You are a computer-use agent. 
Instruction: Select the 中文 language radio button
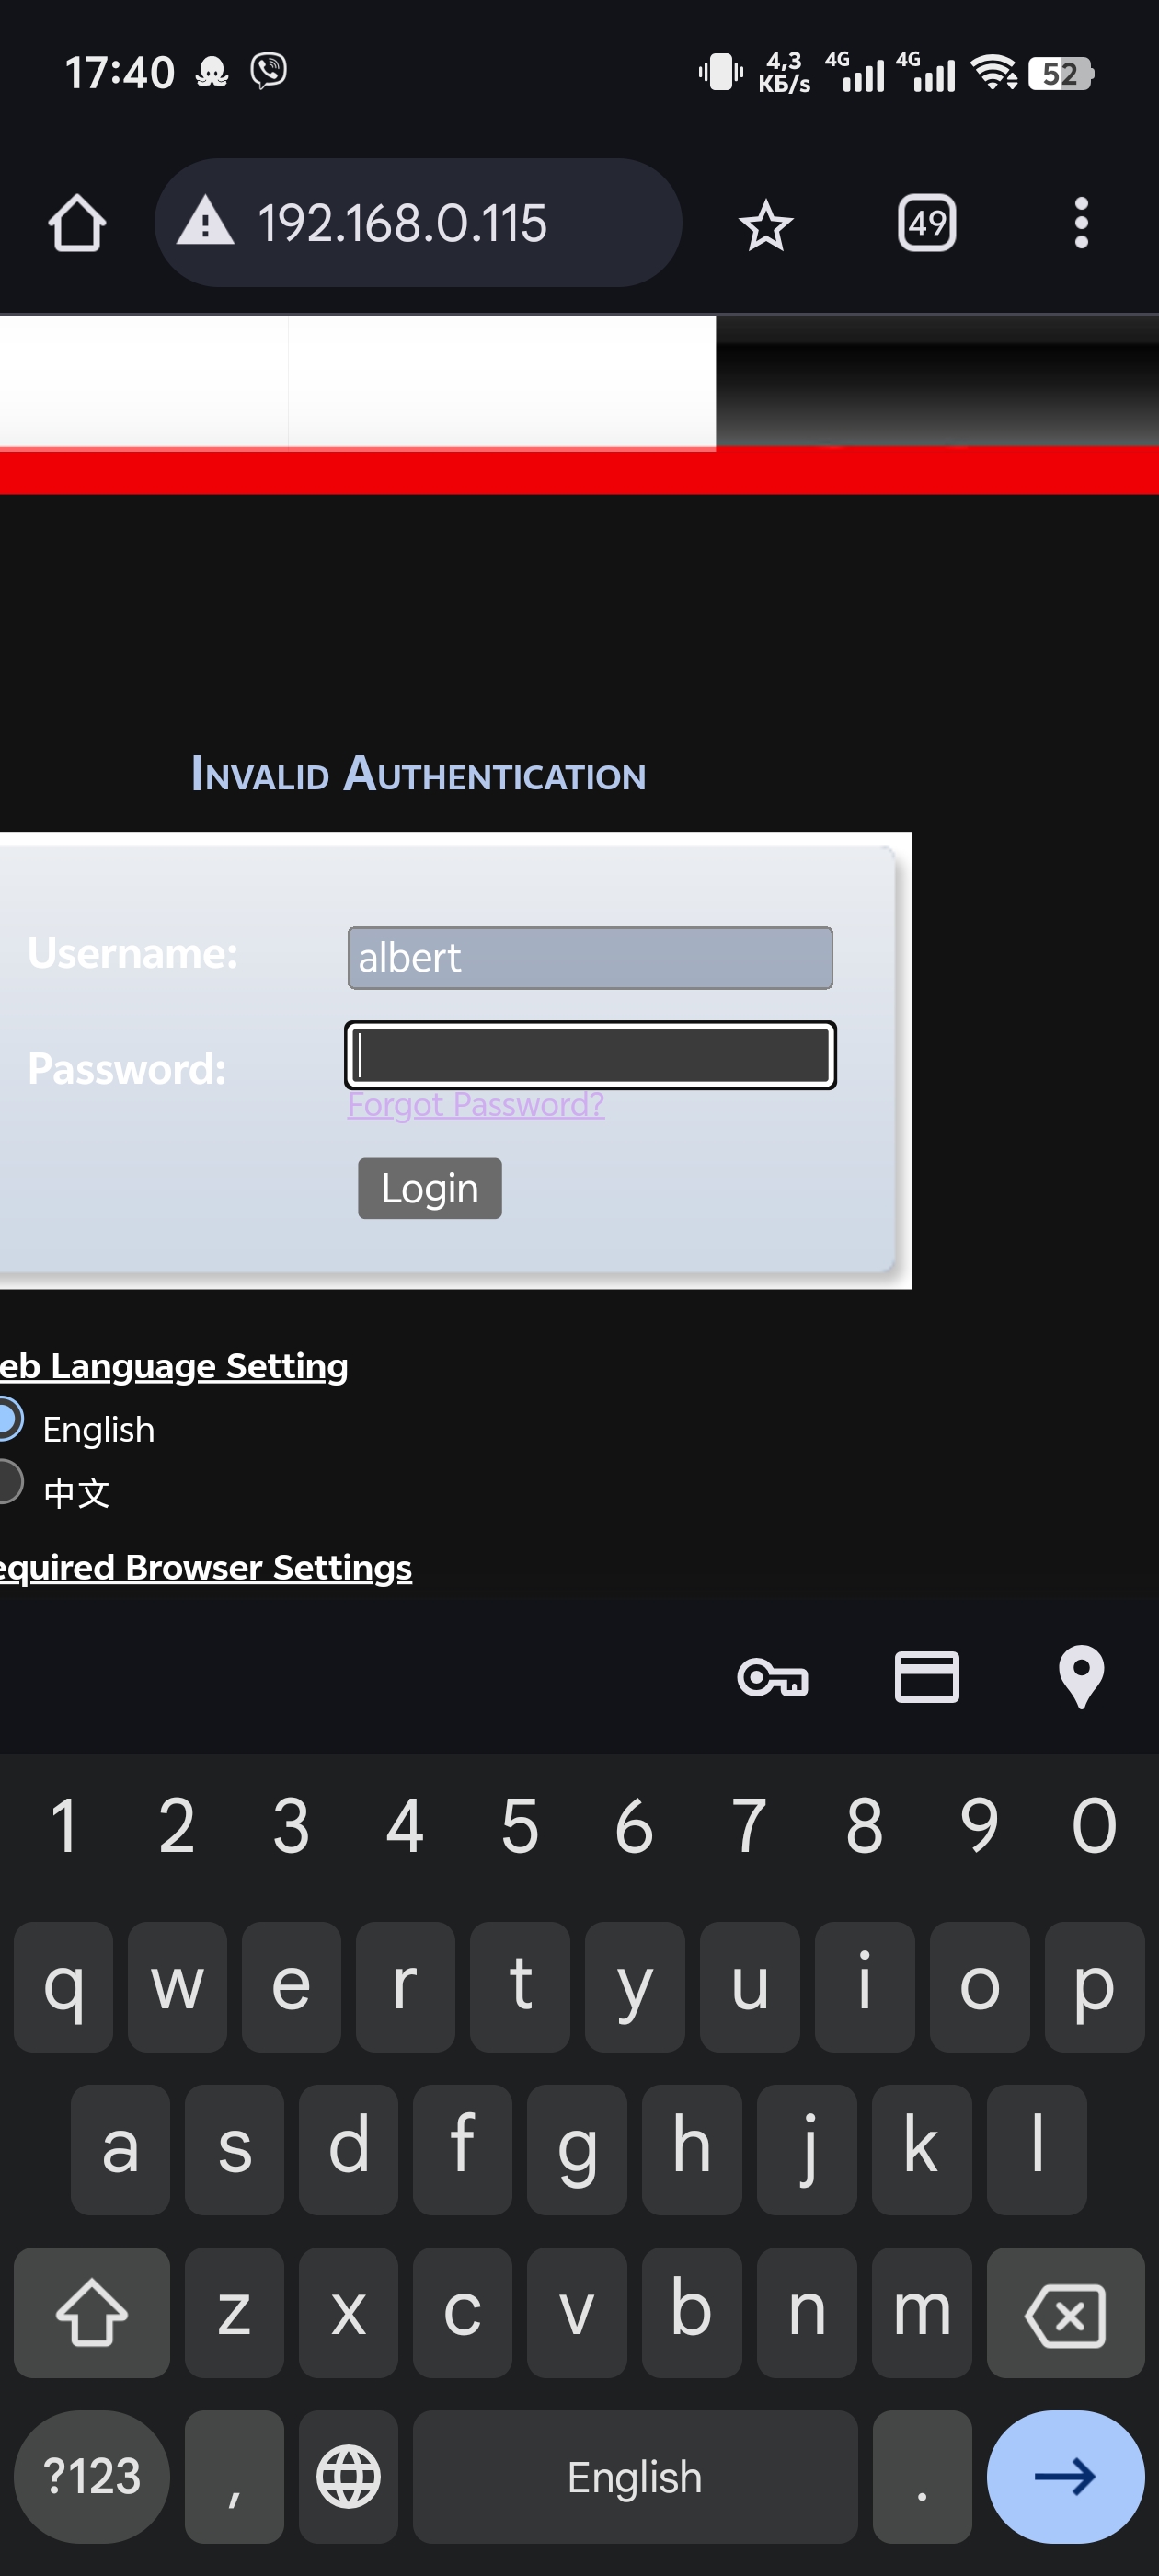9,1482
